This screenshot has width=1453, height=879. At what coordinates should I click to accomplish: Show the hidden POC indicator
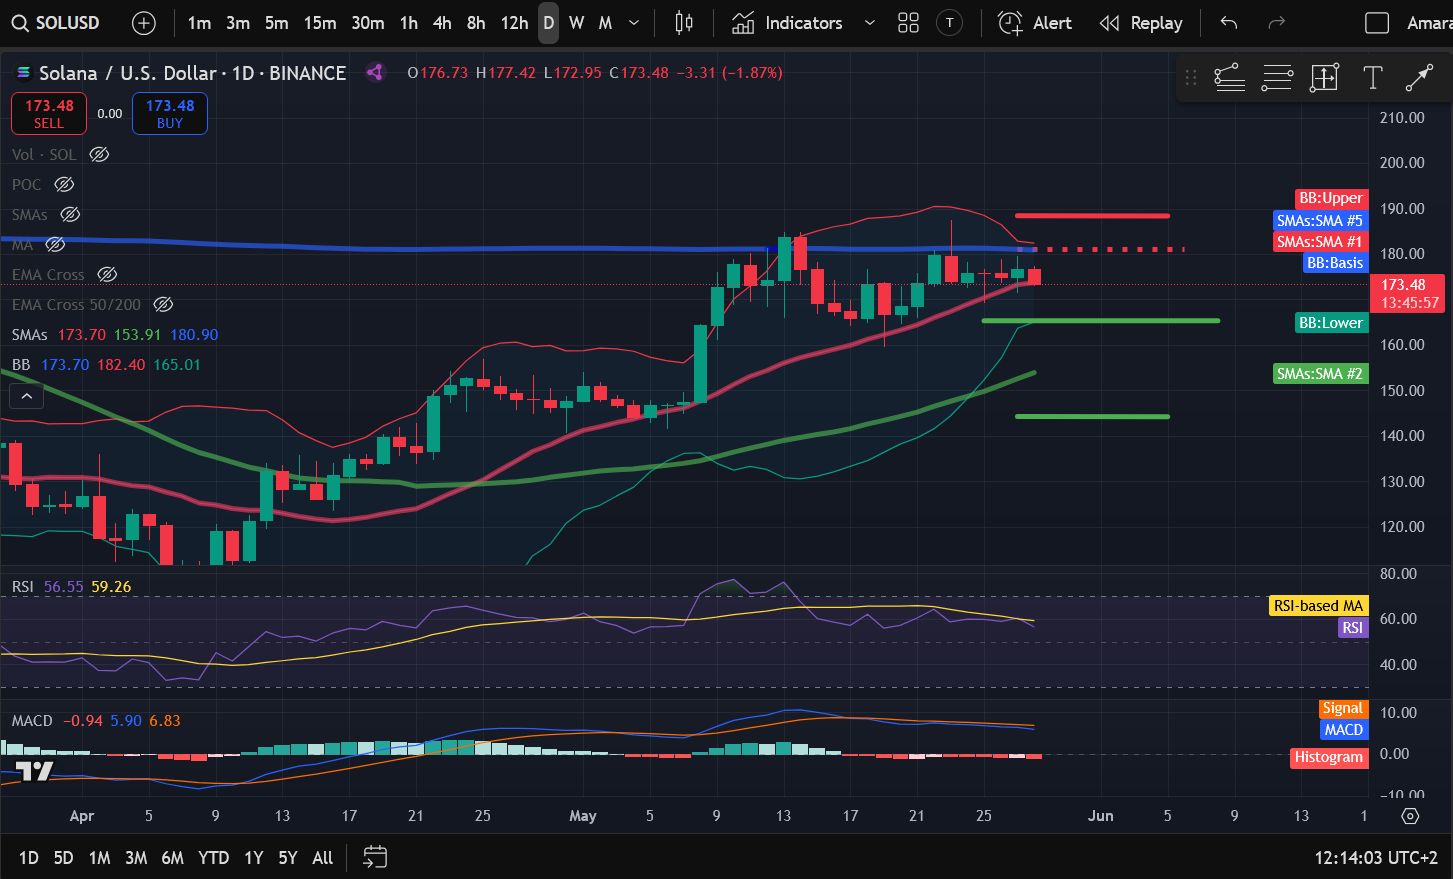pos(64,185)
